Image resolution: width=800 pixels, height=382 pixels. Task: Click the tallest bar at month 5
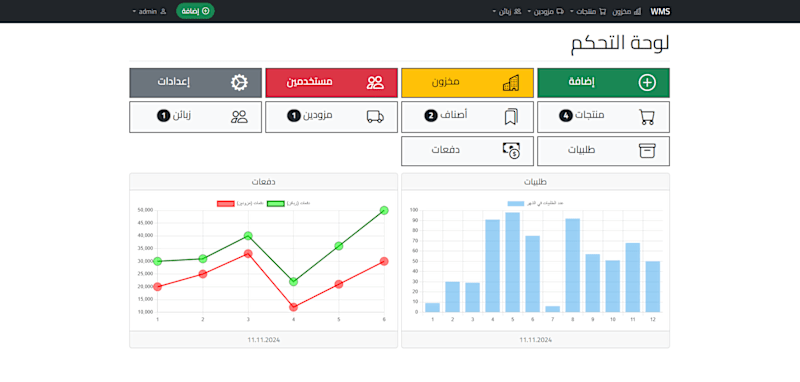click(x=512, y=262)
